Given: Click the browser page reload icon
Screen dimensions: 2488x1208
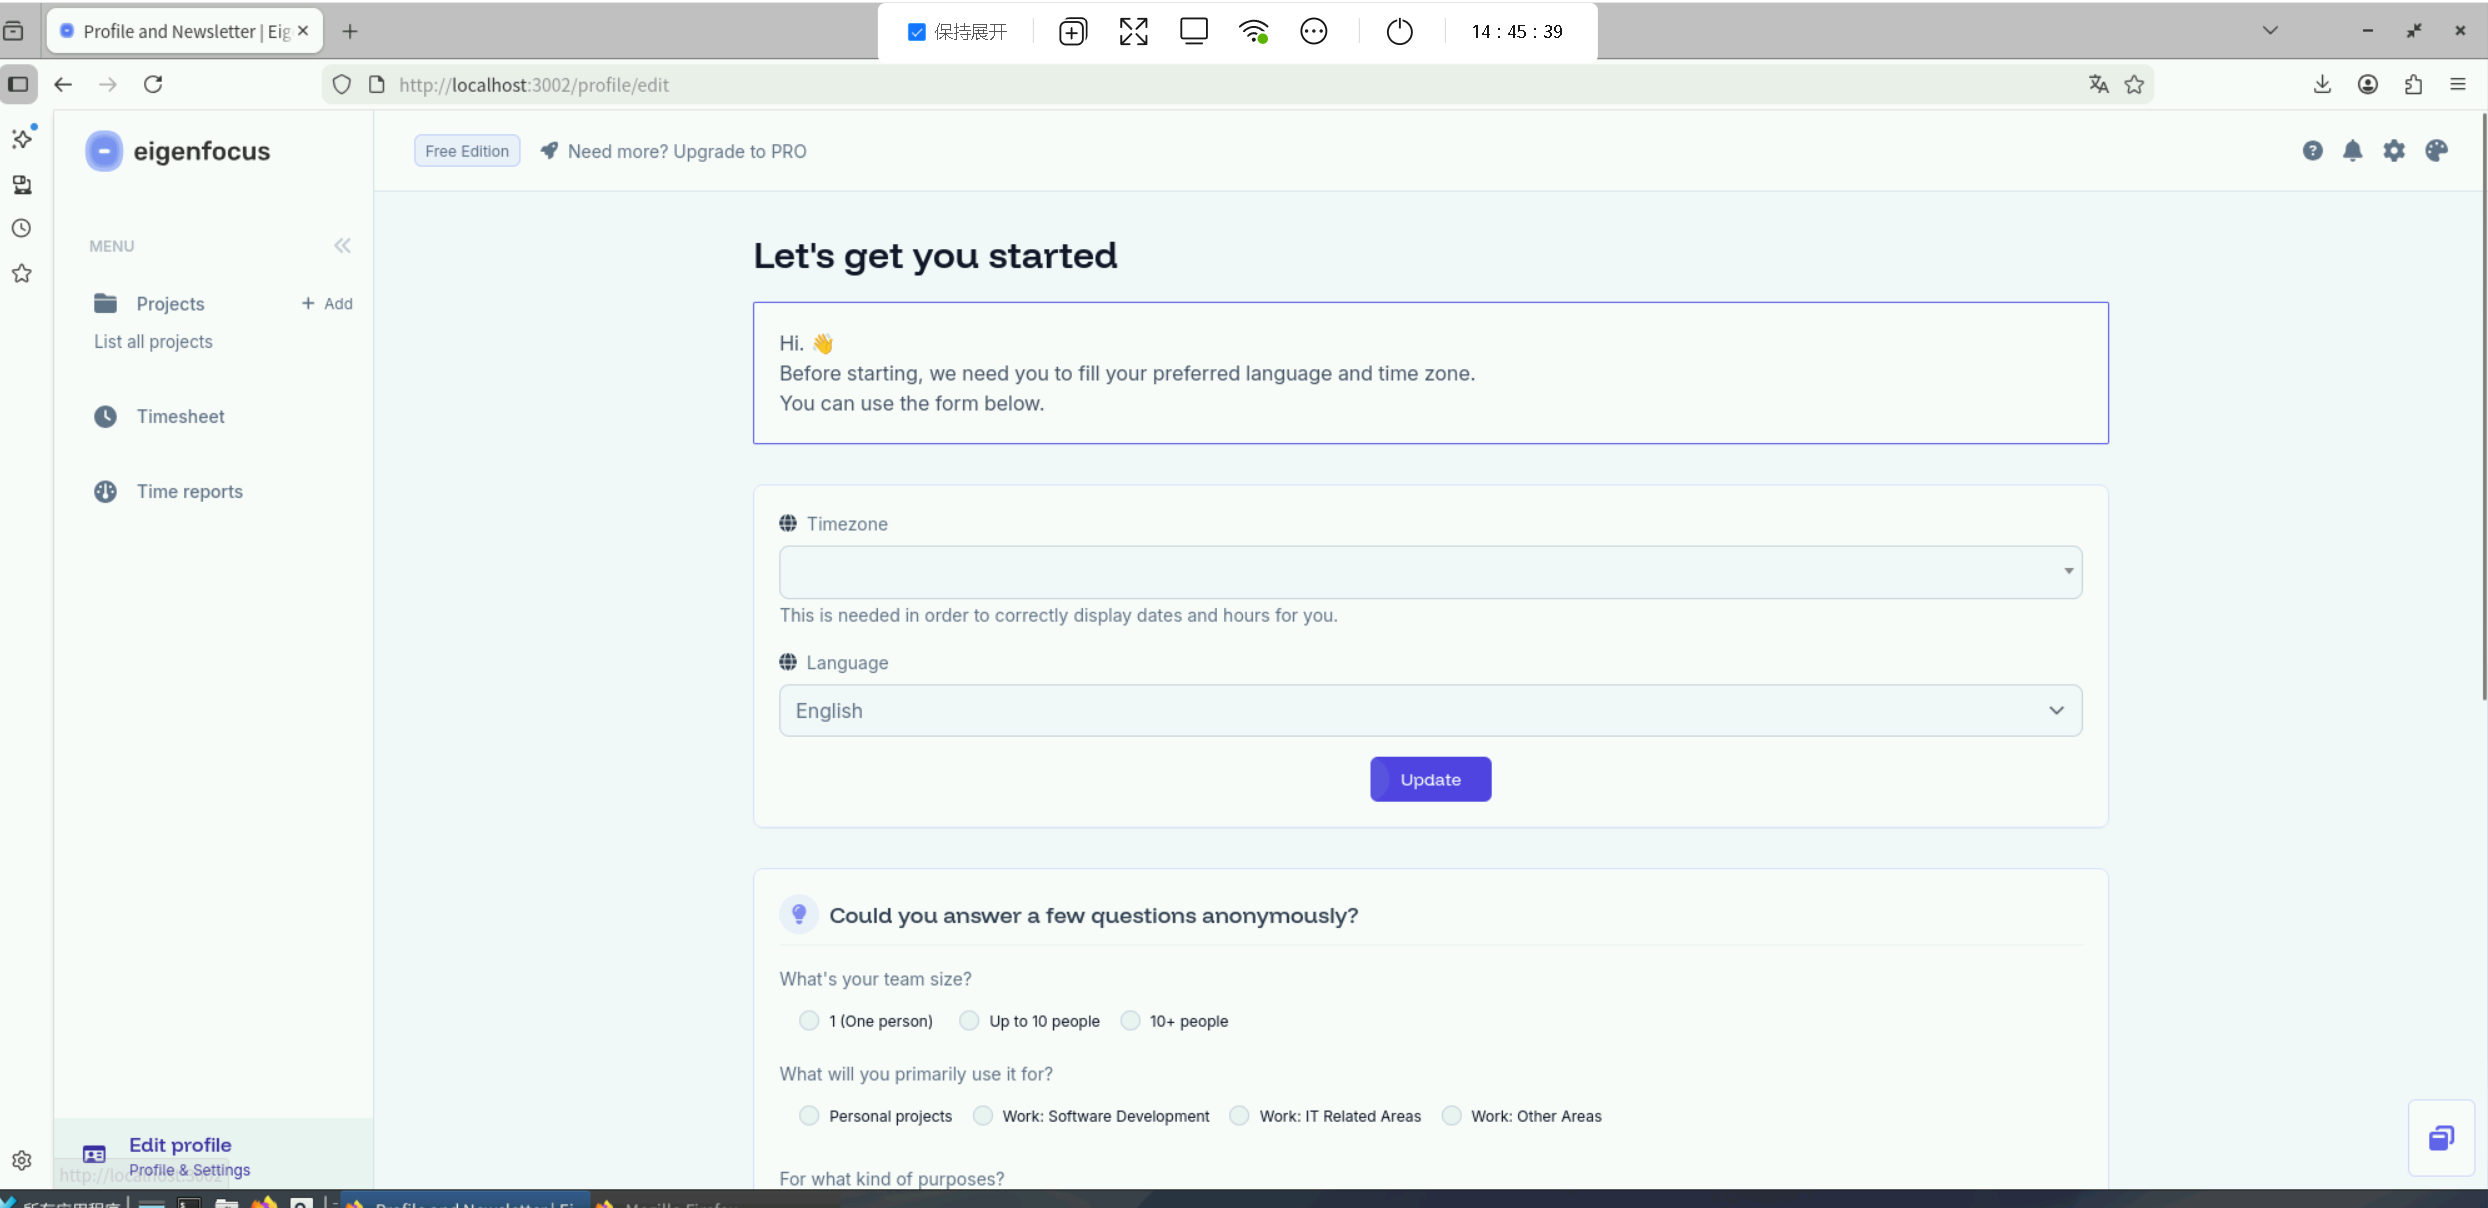Looking at the screenshot, I should pyautogui.click(x=153, y=85).
